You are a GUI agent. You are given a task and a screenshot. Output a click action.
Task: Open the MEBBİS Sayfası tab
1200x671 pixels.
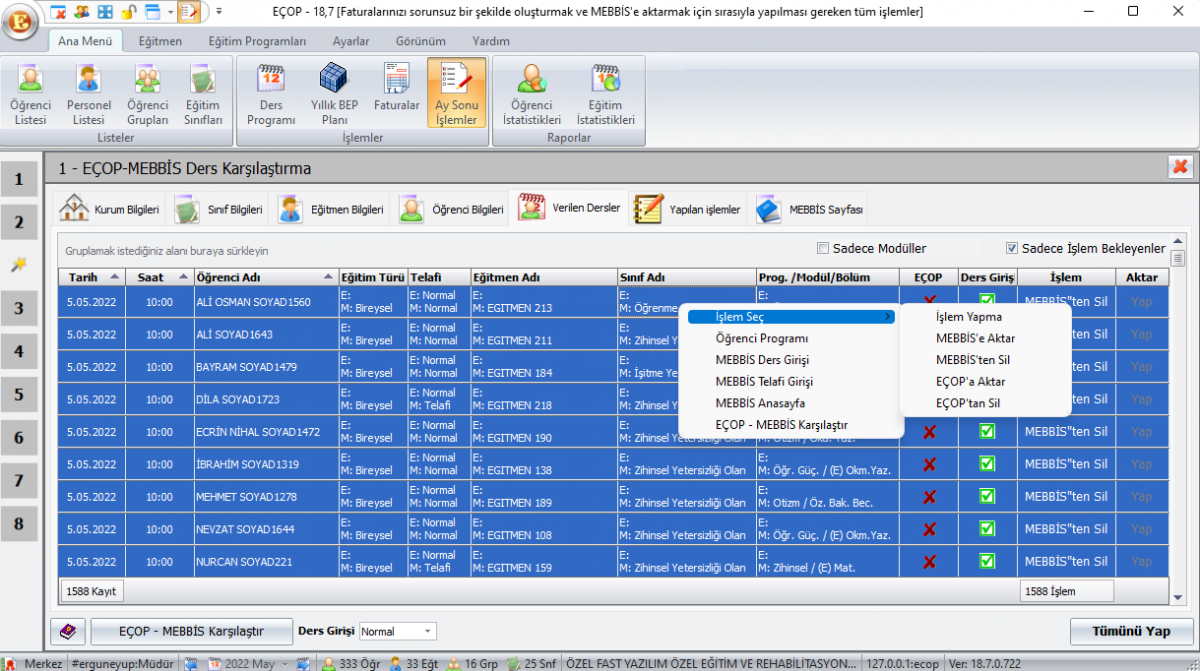tap(810, 210)
